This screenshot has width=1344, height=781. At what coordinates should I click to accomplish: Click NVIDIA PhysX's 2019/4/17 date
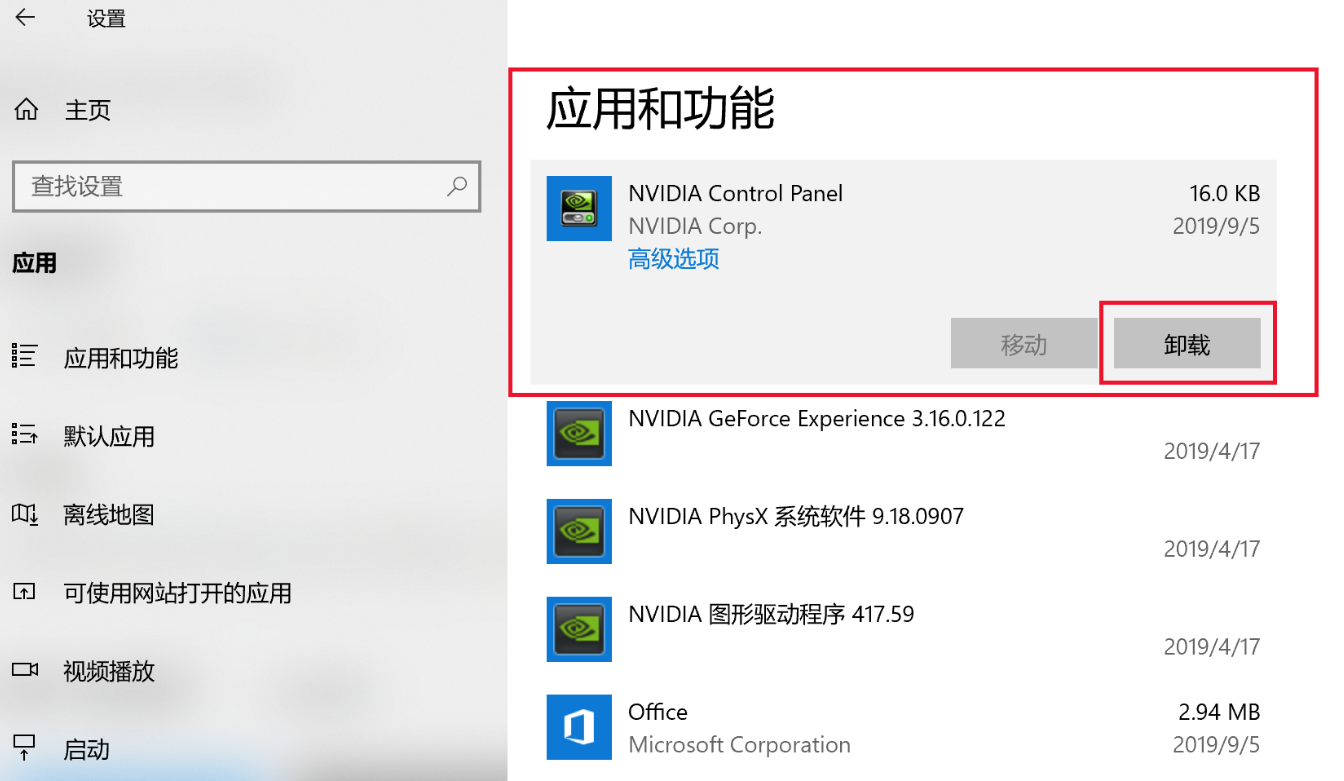(1212, 549)
